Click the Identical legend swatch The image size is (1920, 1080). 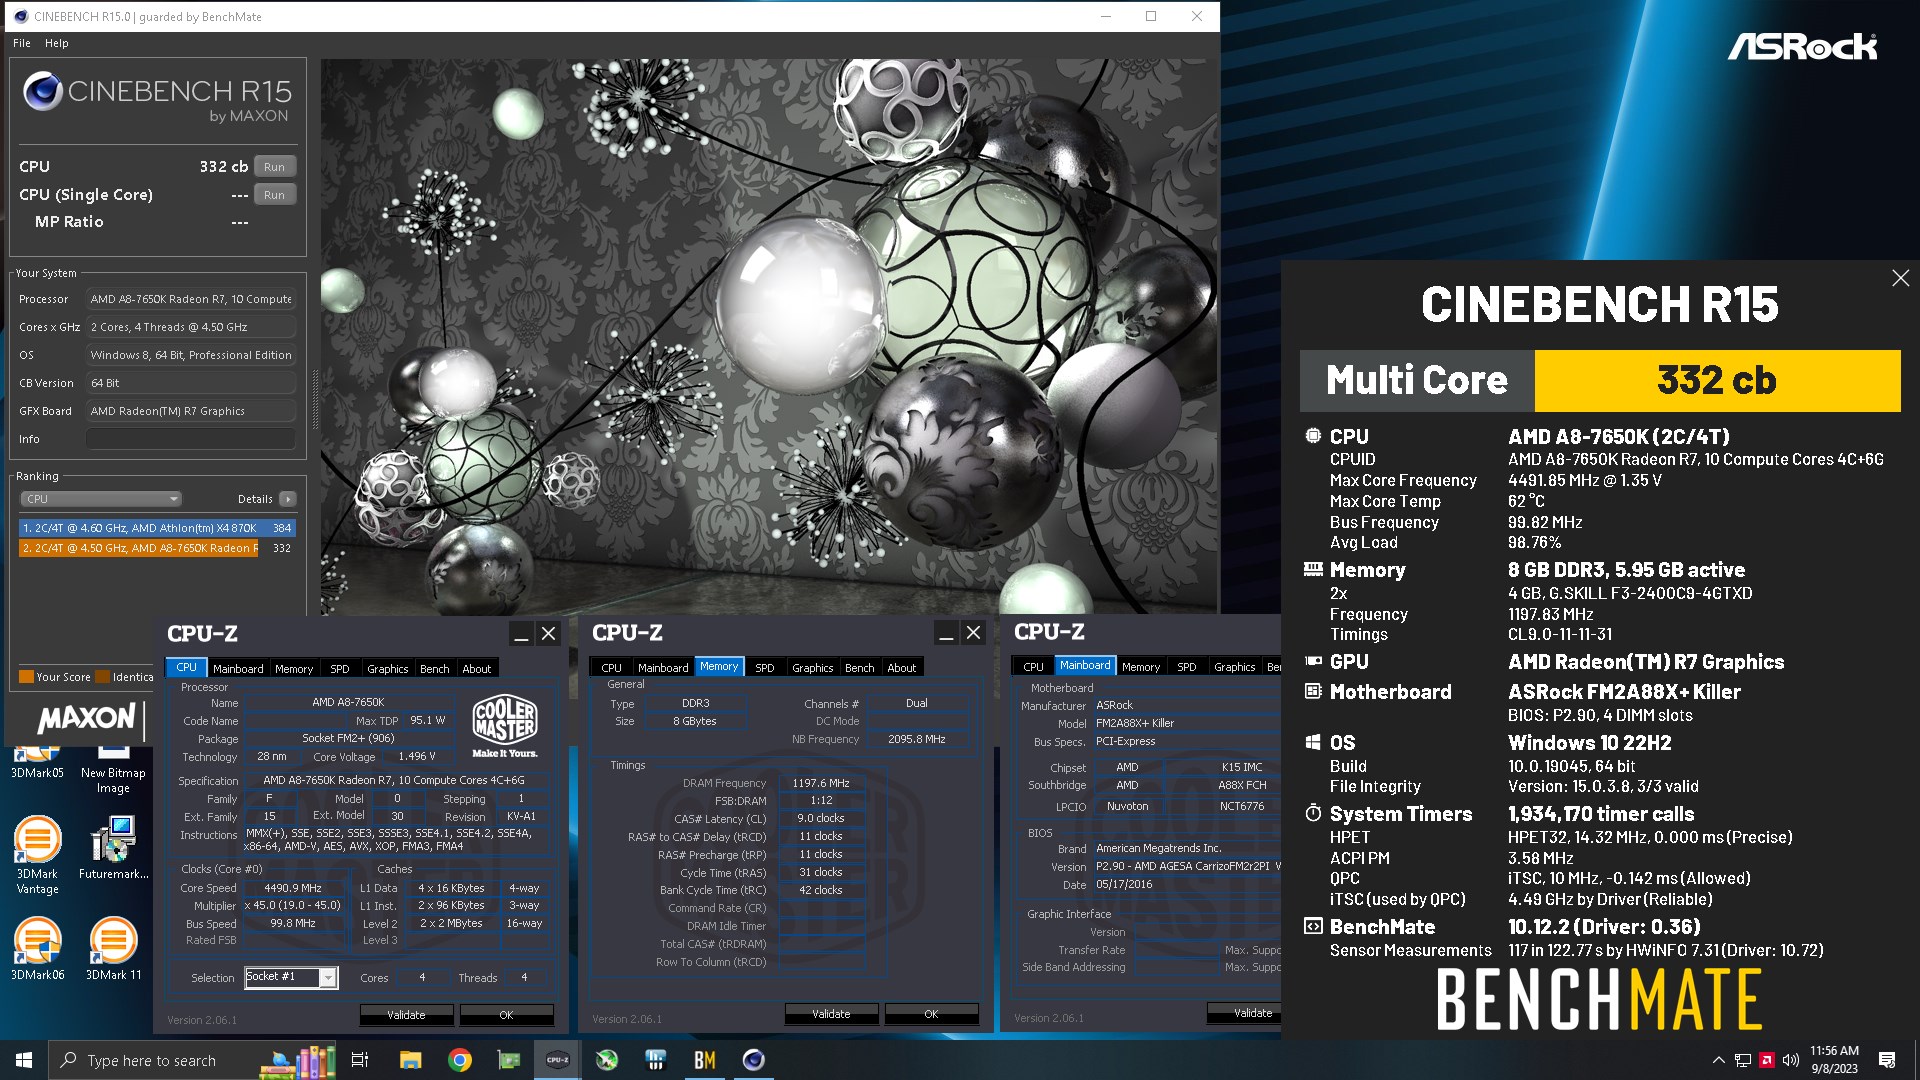pos(102,677)
